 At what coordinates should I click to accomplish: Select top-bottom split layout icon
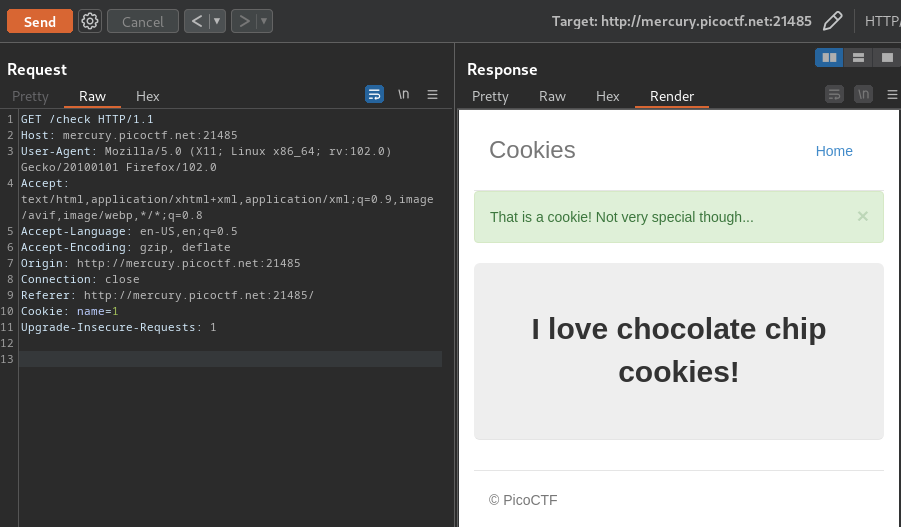point(858,57)
